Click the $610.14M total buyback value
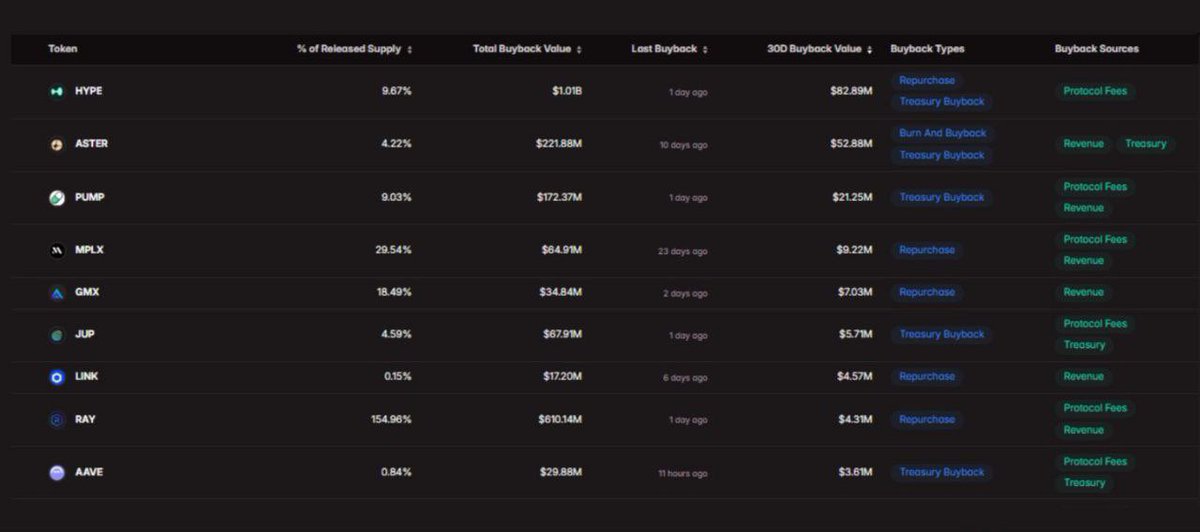The width and height of the screenshot is (1200, 532). (x=560, y=420)
